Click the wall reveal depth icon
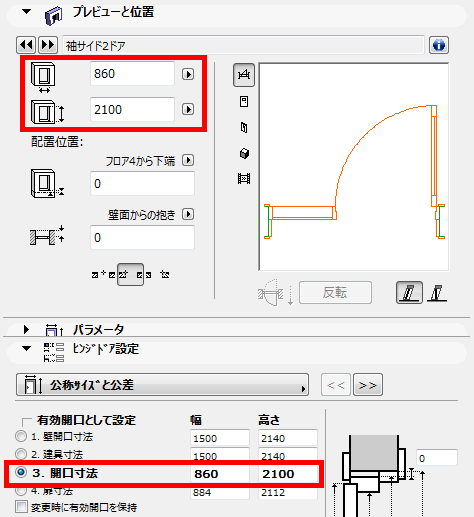 coord(47,237)
